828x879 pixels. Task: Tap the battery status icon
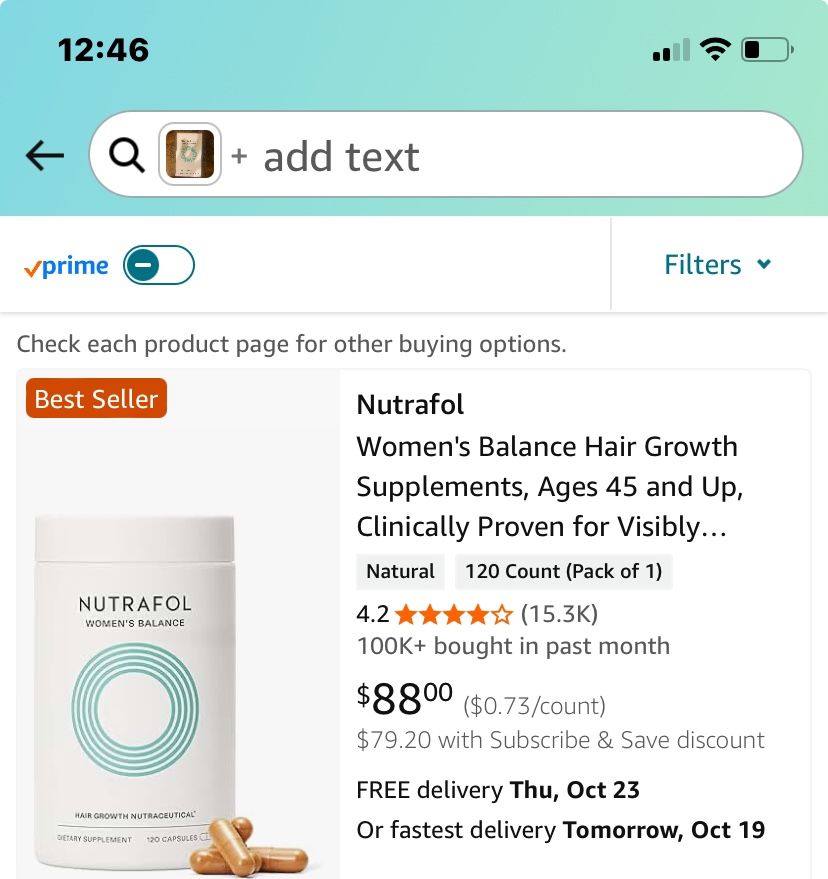pyautogui.click(x=767, y=49)
